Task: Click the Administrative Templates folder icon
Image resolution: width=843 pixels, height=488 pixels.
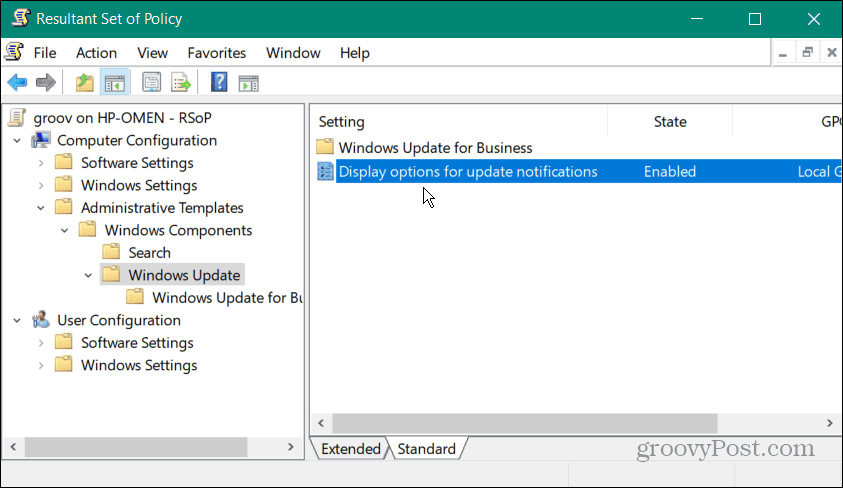Action: tap(64, 206)
